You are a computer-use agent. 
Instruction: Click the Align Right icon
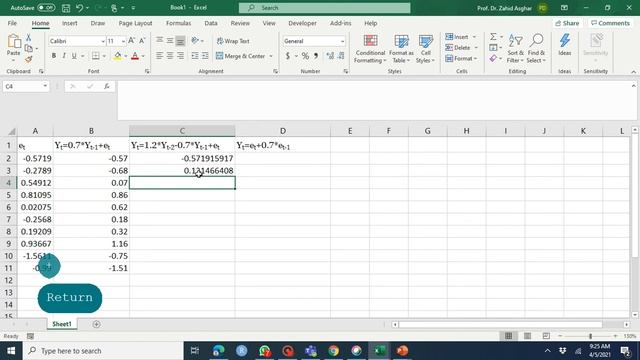[x=180, y=56]
